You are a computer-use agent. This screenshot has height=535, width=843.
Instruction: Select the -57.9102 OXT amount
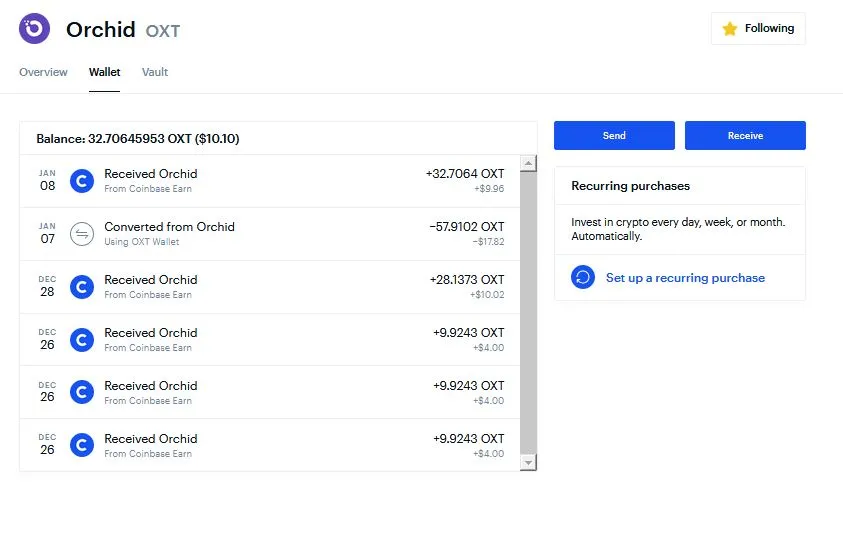[x=467, y=227]
